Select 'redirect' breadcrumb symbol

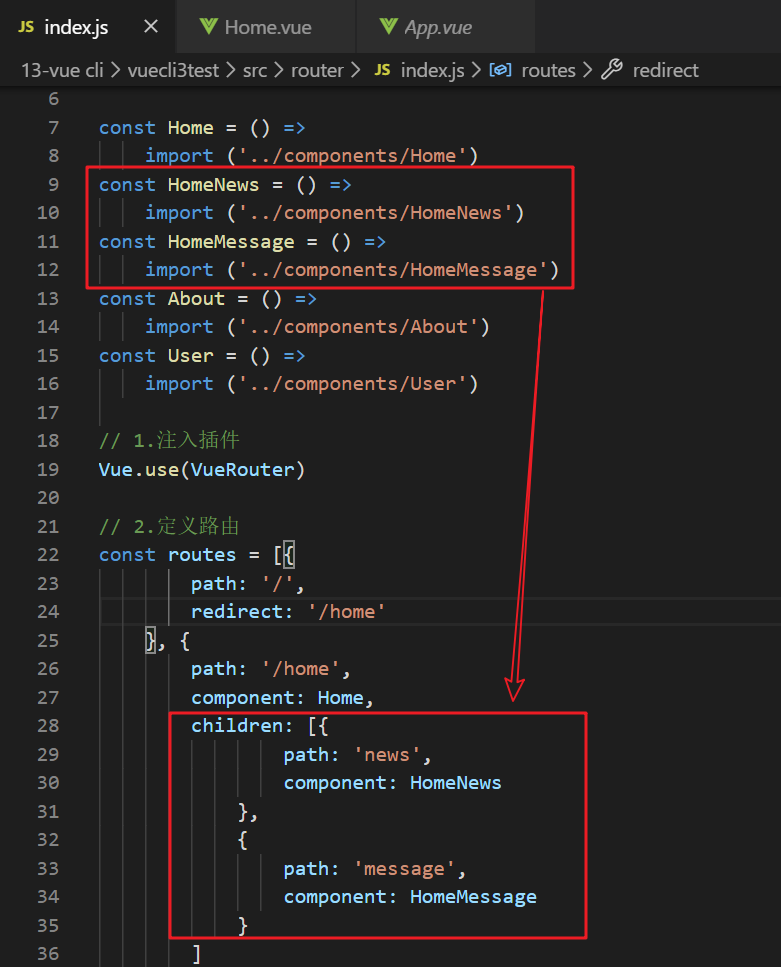point(666,70)
